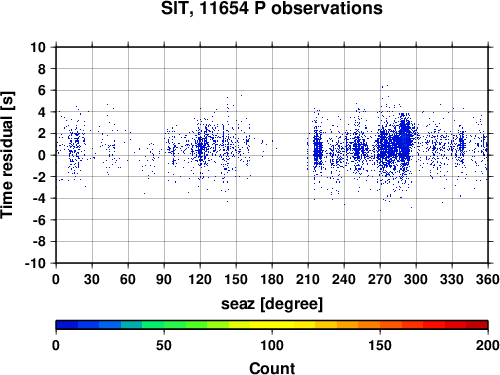Image resolution: width=500 pixels, height=375 pixels.
Task: Click the x-axis tick label 180
Action: pos(272,279)
